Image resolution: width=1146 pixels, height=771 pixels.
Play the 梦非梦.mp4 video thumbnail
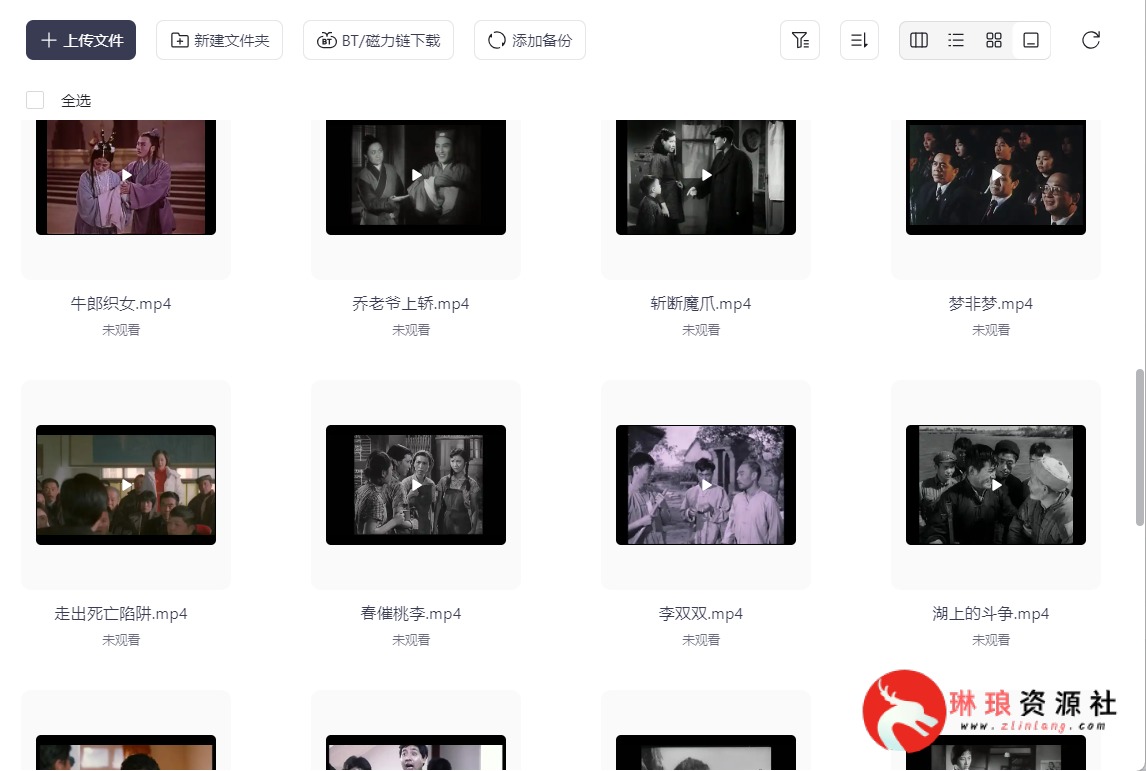pos(996,175)
